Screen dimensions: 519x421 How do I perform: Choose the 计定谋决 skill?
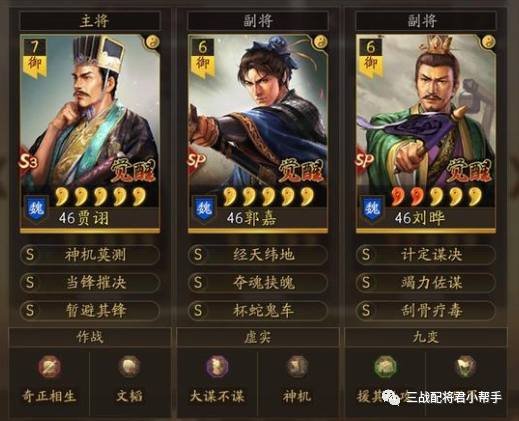[426, 255]
